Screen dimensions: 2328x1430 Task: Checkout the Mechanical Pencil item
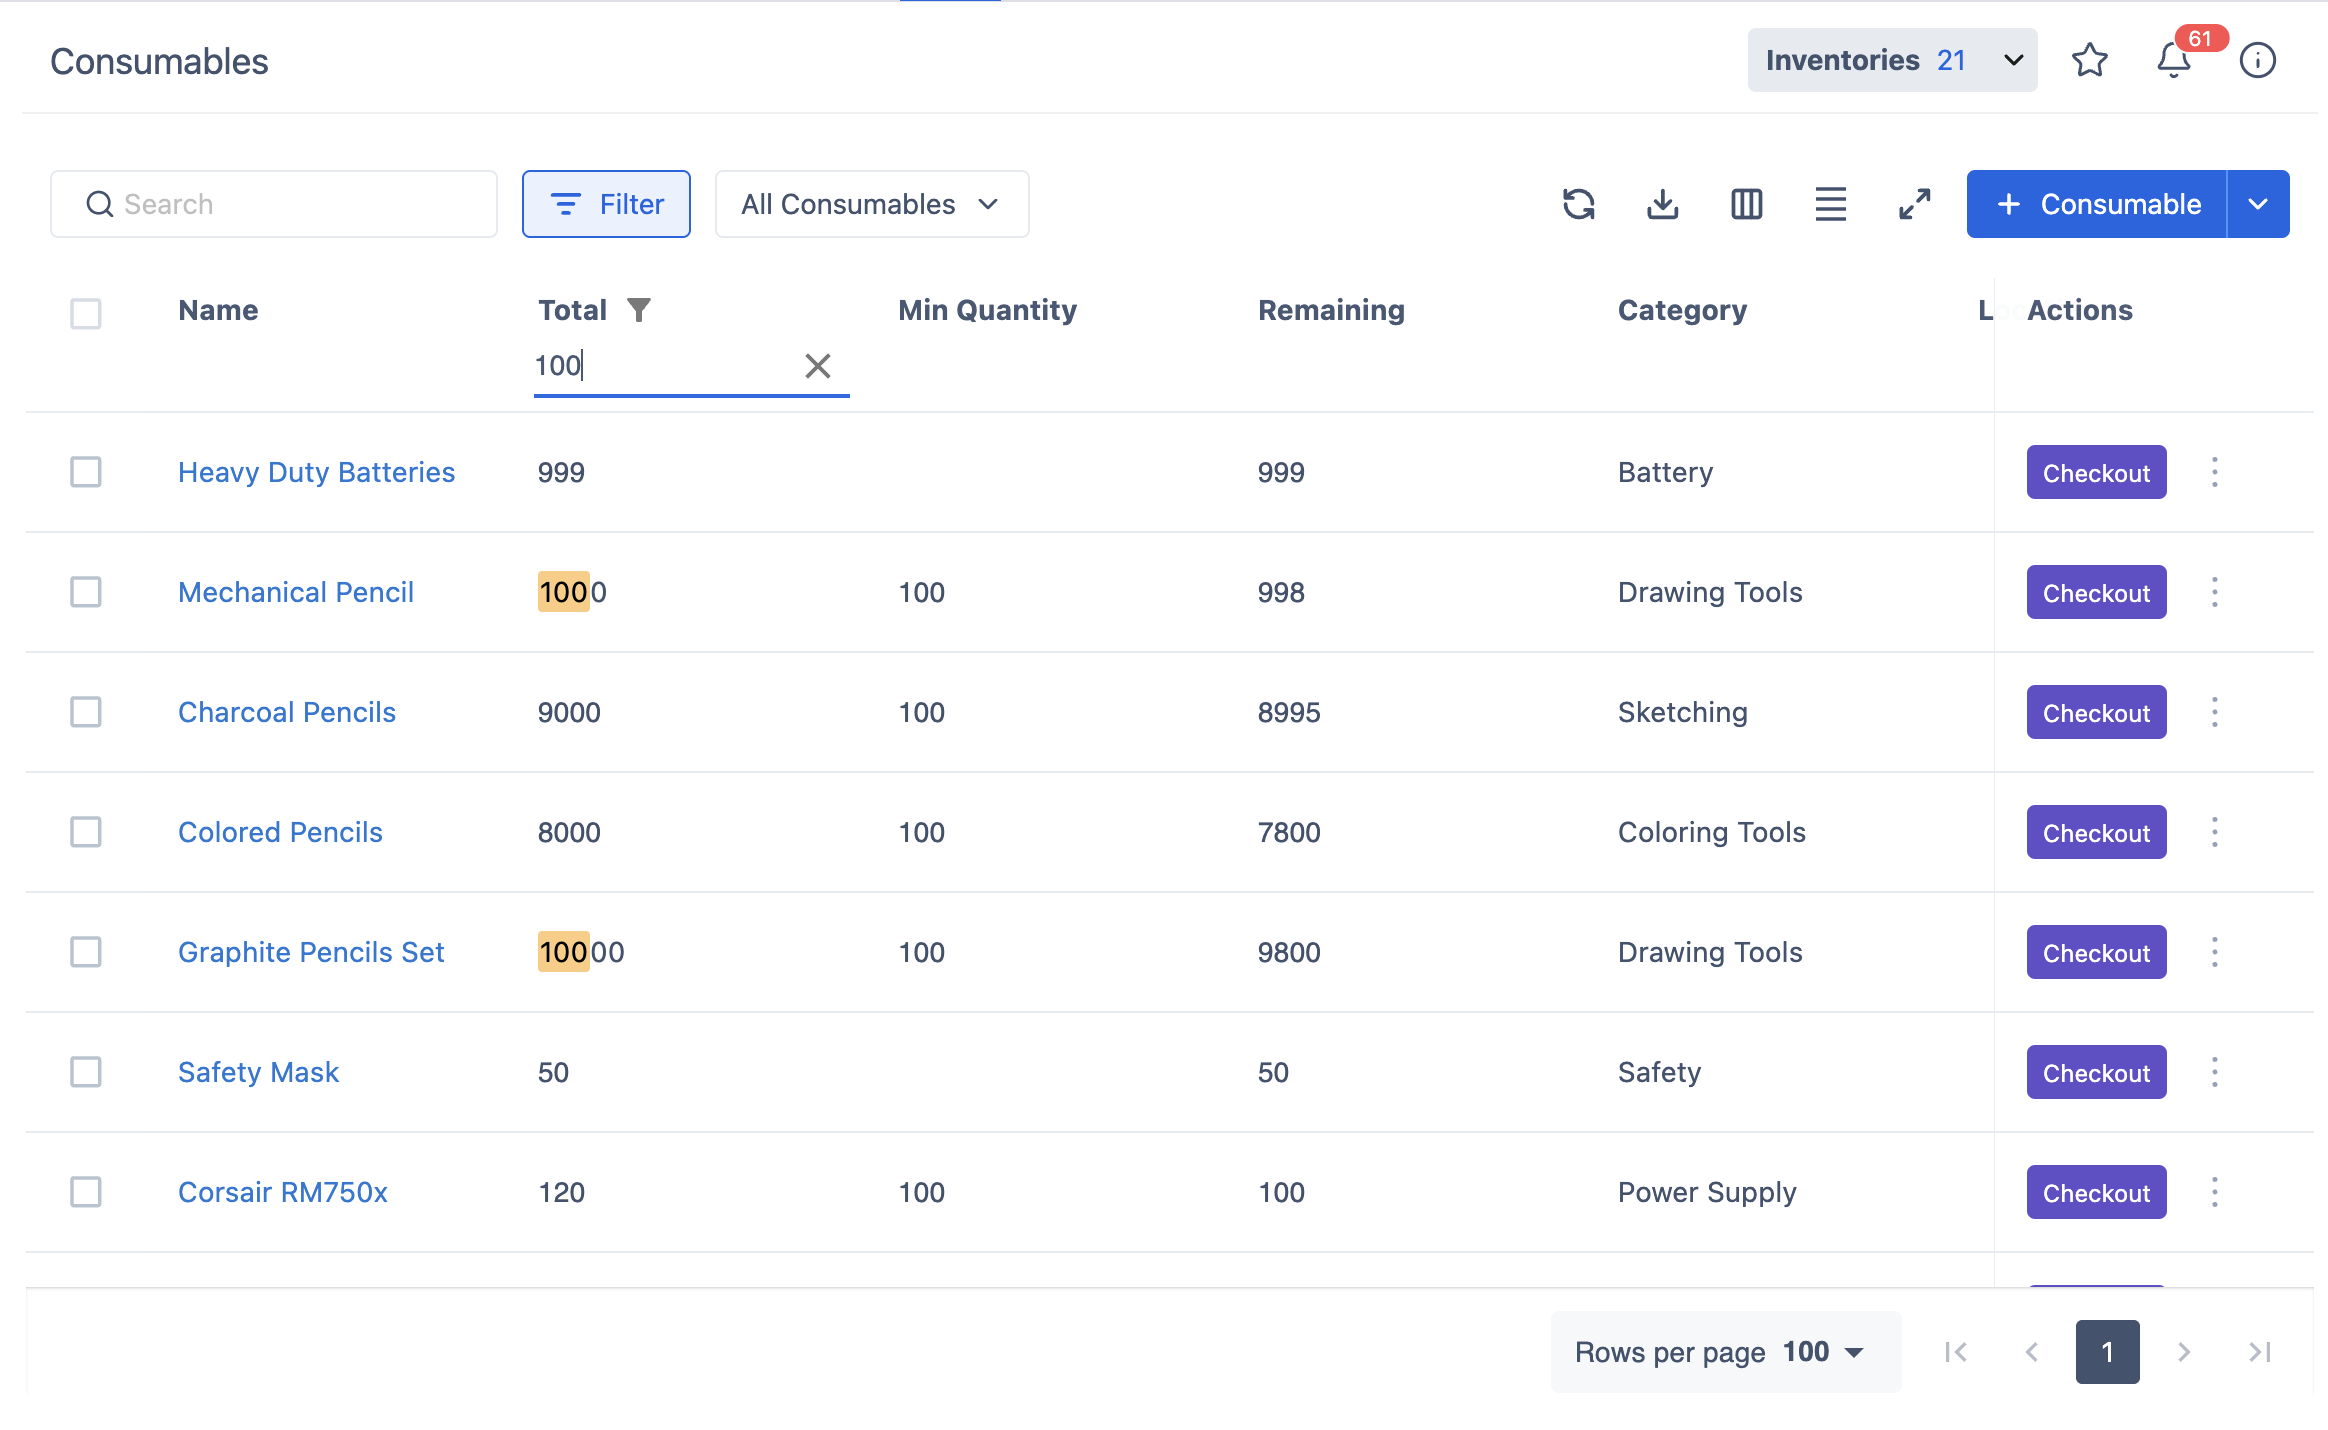2096,592
